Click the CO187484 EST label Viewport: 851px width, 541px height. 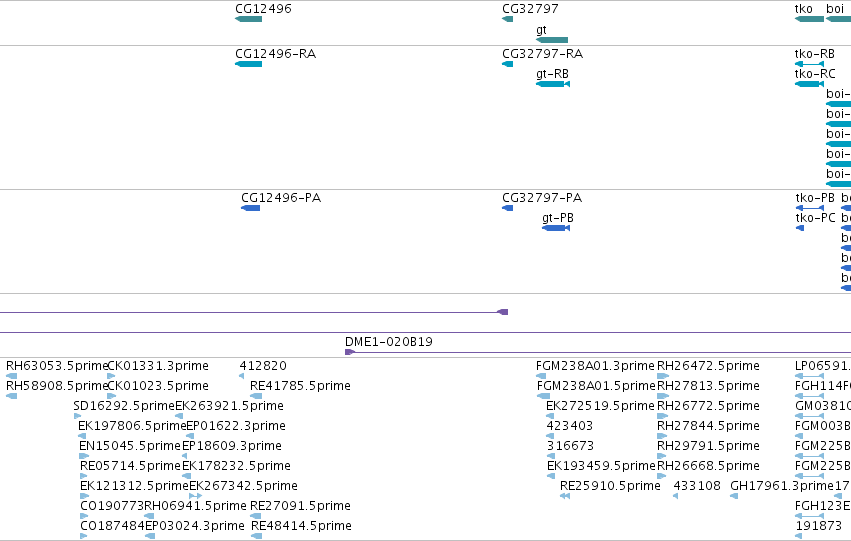tap(112, 526)
